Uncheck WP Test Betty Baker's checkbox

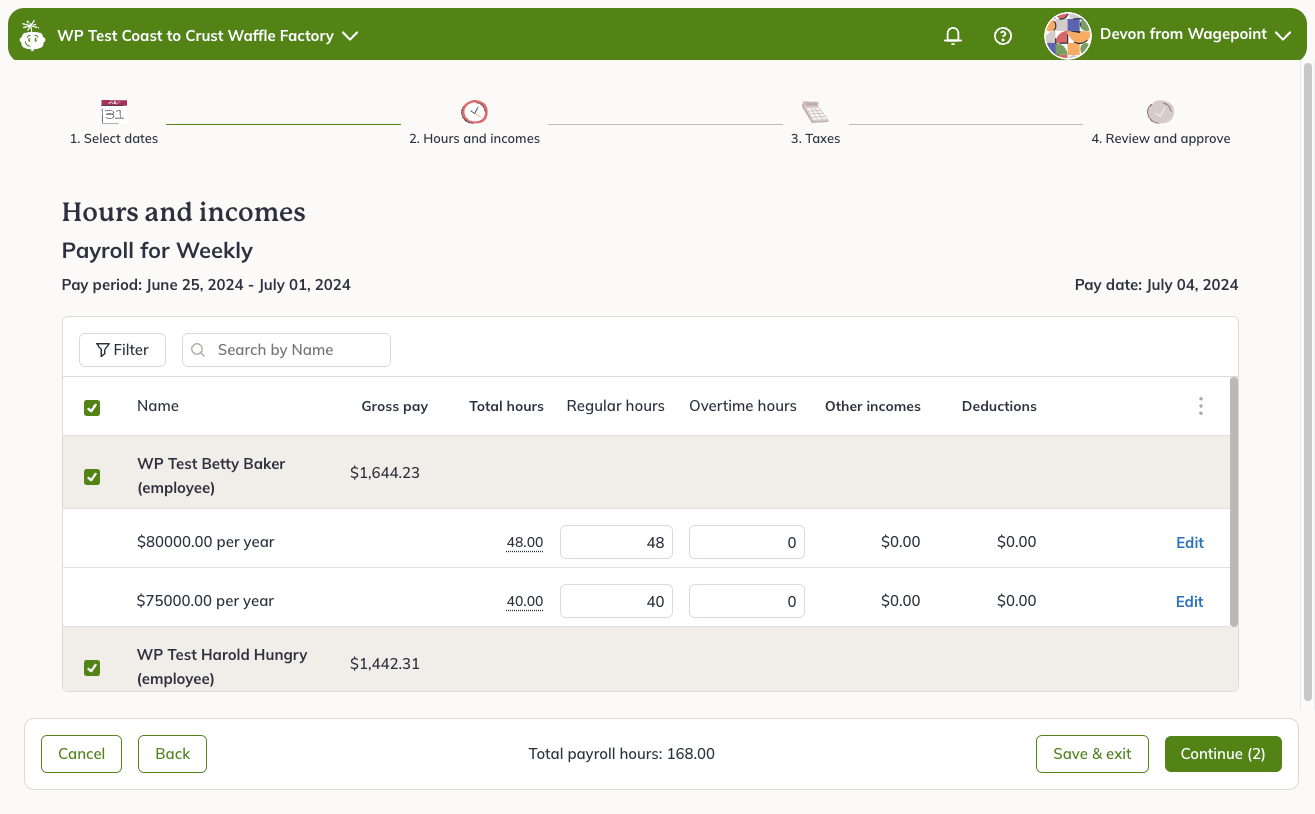click(92, 477)
